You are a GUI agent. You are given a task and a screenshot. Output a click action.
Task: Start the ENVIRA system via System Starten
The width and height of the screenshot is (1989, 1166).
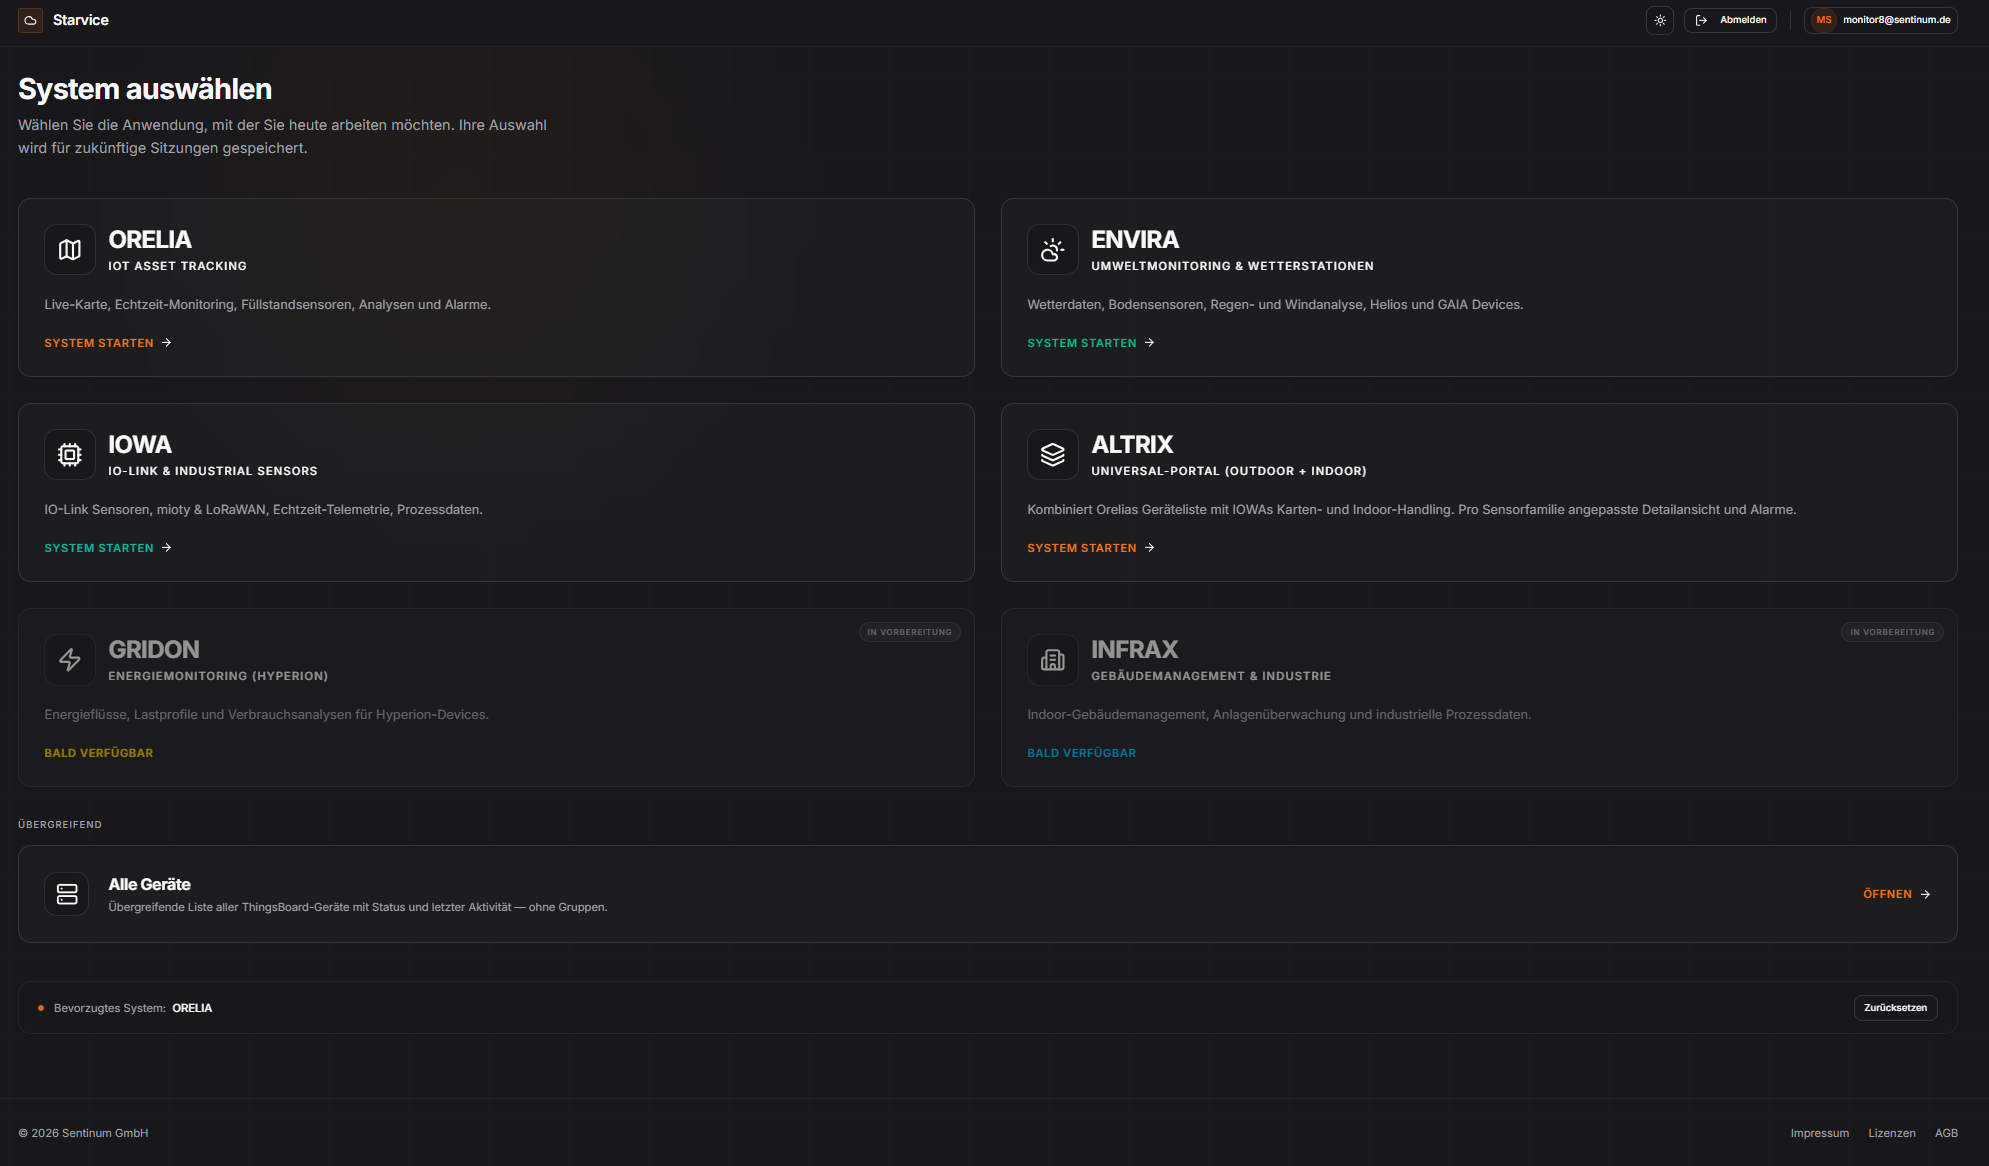1091,343
